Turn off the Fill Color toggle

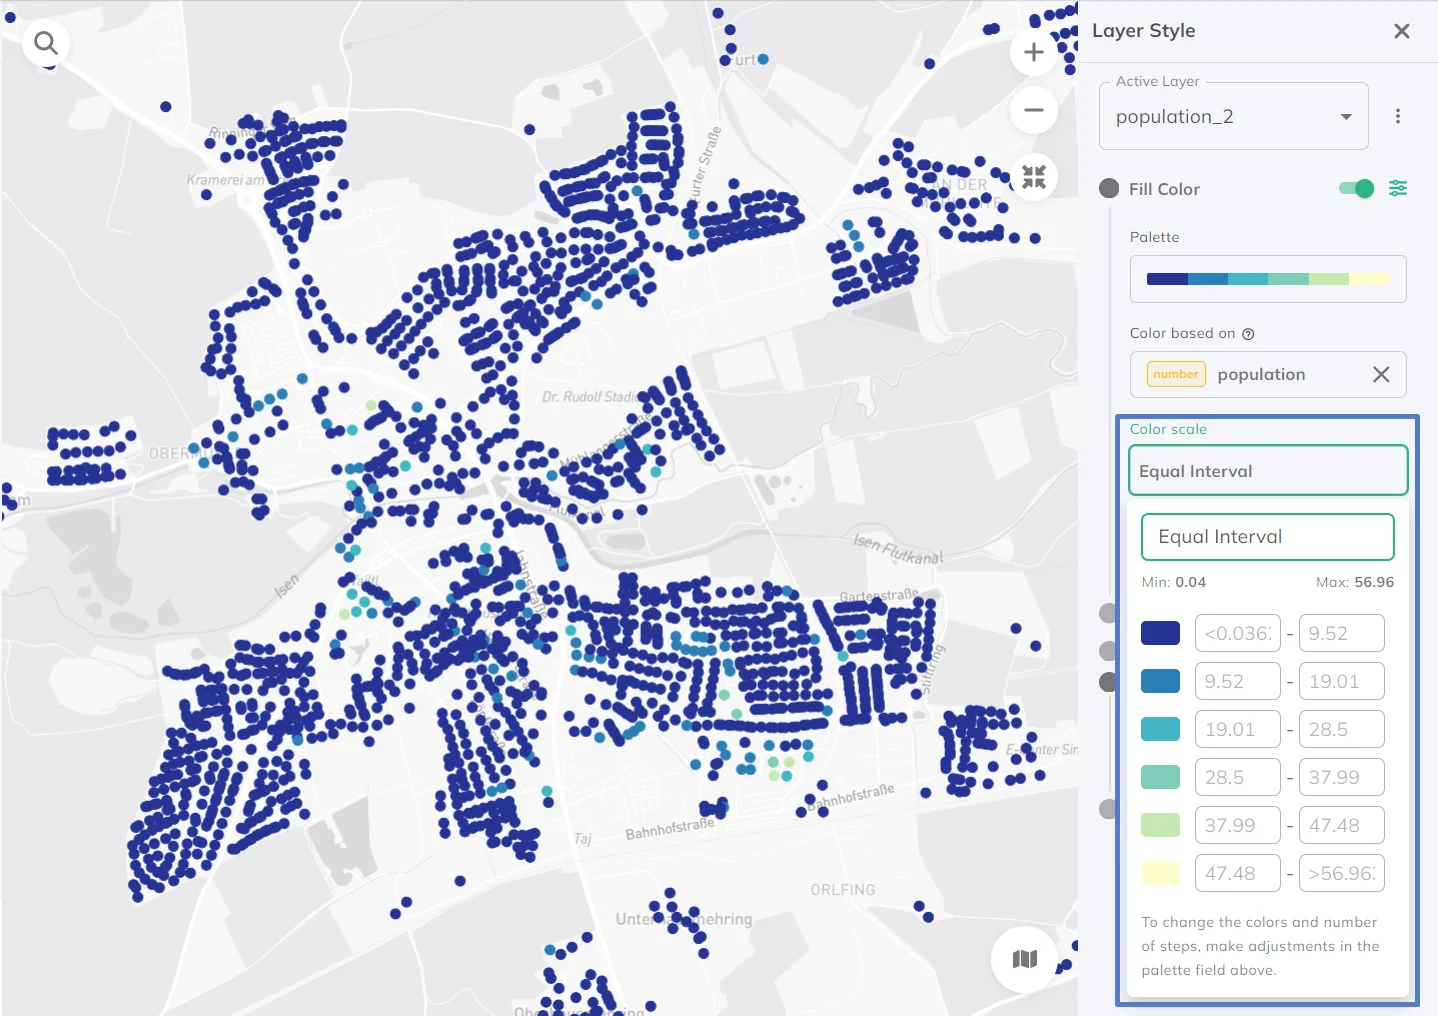pos(1357,188)
